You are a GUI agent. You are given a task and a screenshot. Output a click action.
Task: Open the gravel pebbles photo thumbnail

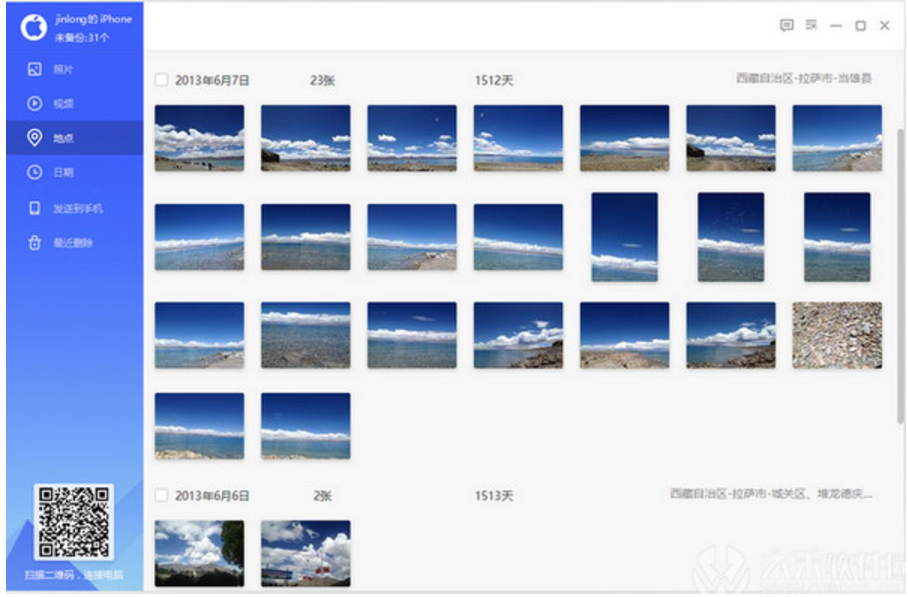[836, 335]
